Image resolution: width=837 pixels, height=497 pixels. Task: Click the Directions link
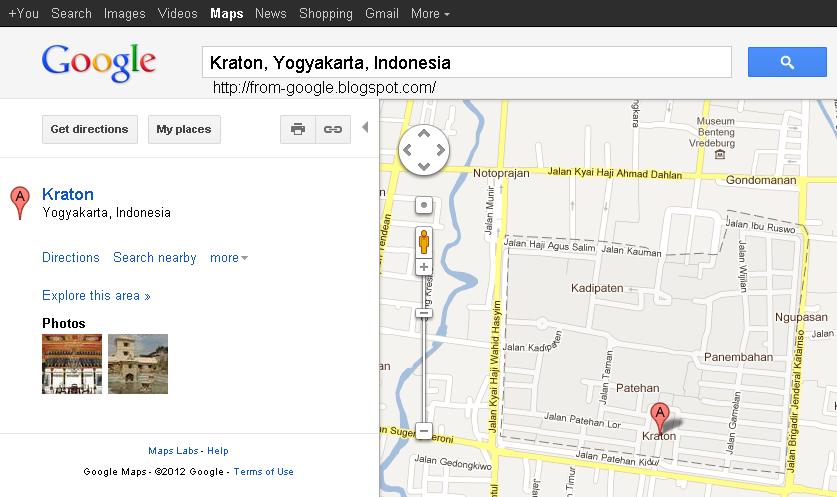[x=71, y=258]
